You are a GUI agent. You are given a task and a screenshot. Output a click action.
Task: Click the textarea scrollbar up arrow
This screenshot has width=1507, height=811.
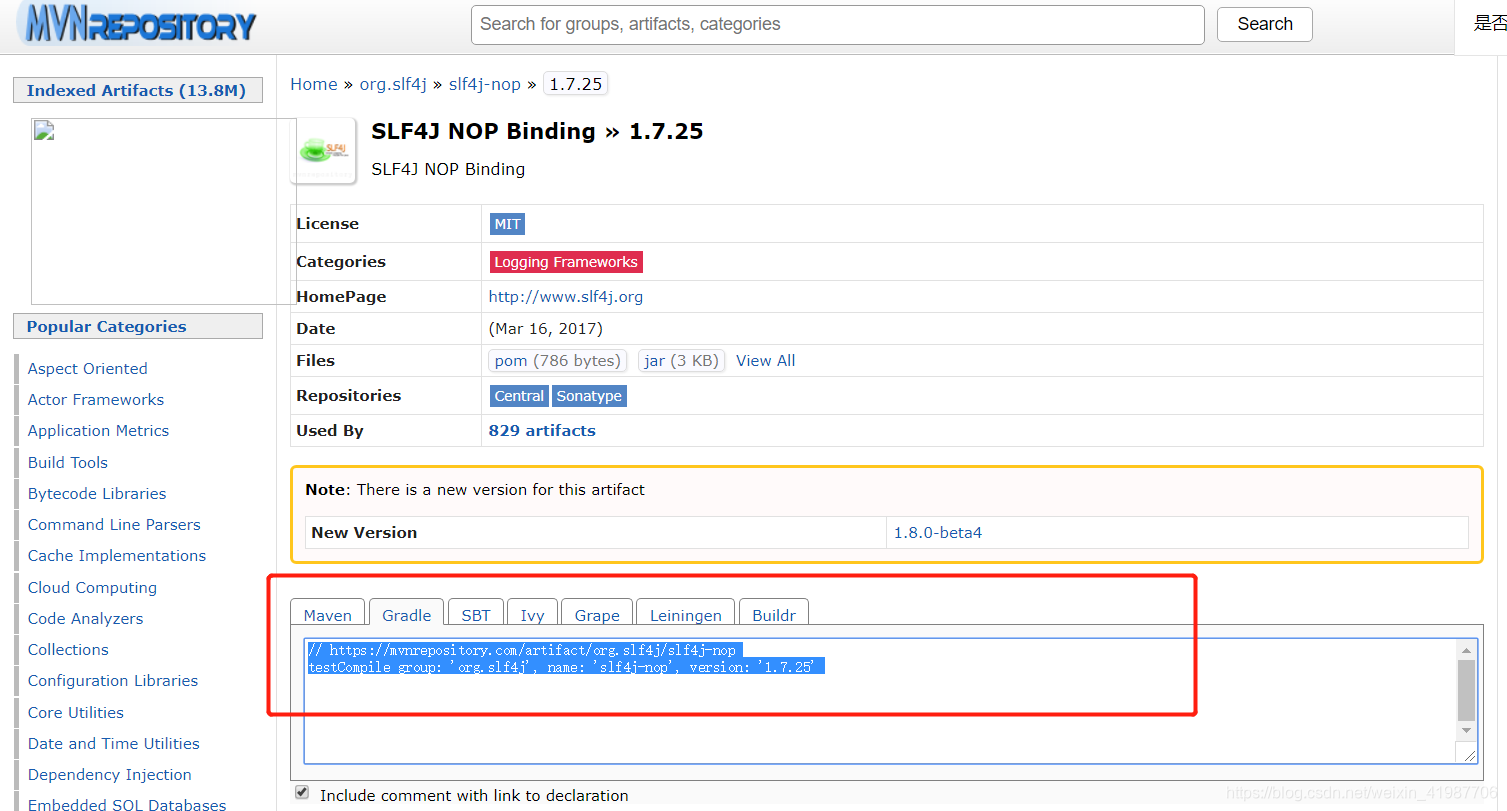click(1467, 650)
